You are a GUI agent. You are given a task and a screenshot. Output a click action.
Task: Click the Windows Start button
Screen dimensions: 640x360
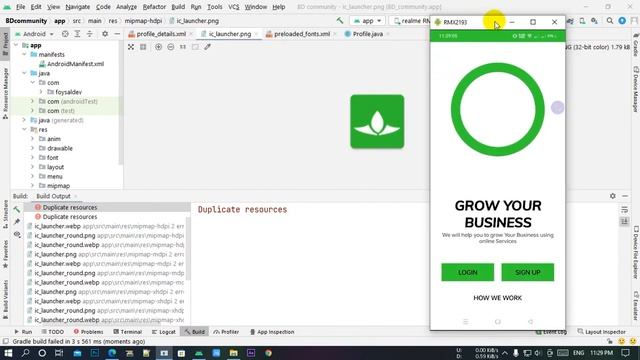tap(8, 353)
